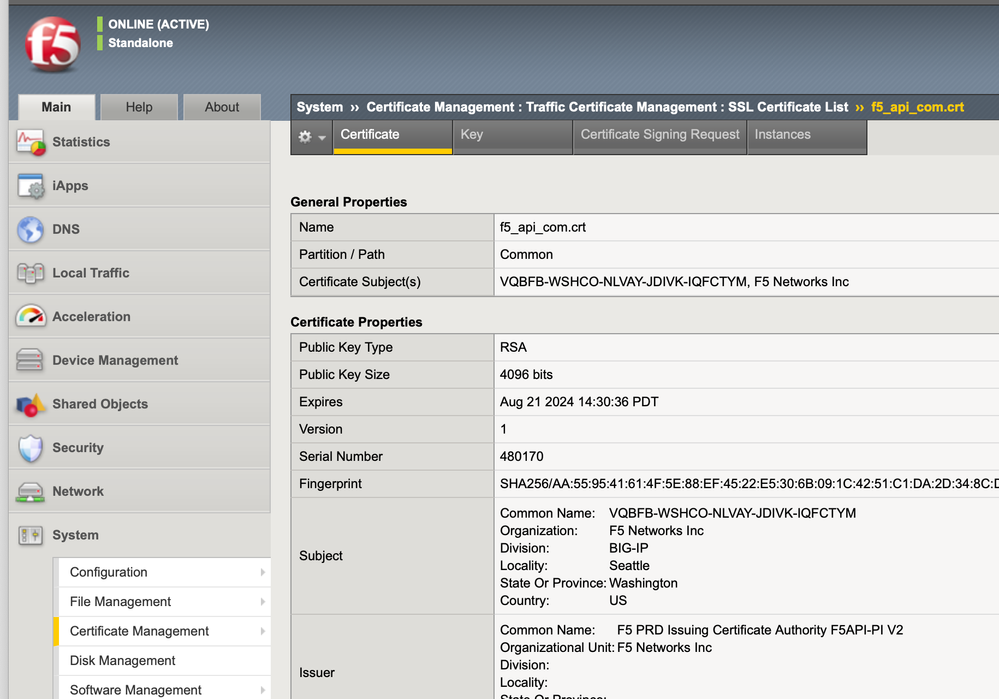Screen dimensions: 999x699
Task: Select the DNS globe icon
Action: click(x=31, y=230)
